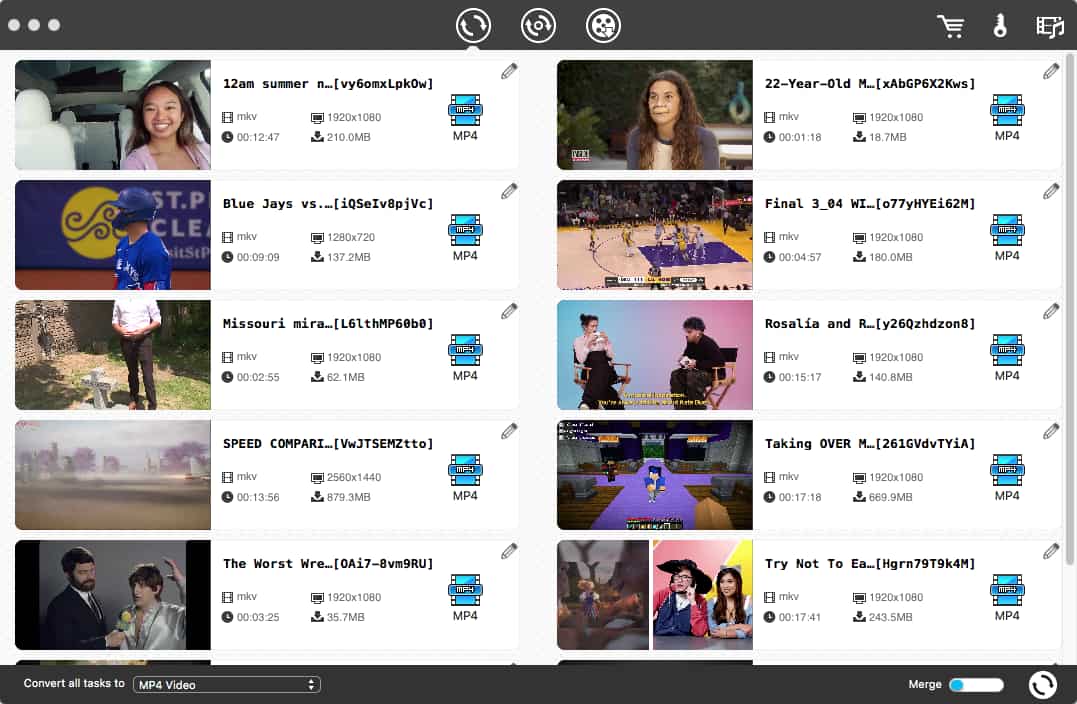The width and height of the screenshot is (1077, 704).
Task: Start conversion with the bottom-right convert button
Action: 1042,684
